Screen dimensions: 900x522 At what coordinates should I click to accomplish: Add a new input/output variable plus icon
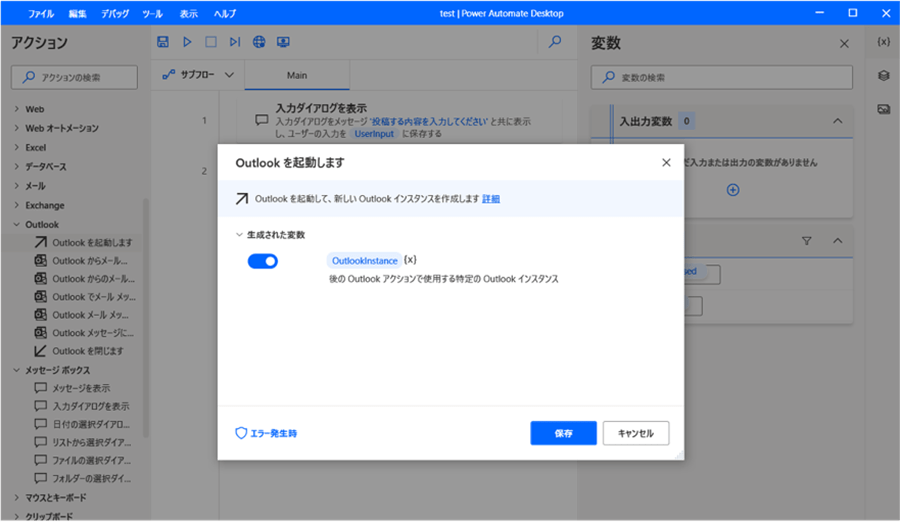733,190
